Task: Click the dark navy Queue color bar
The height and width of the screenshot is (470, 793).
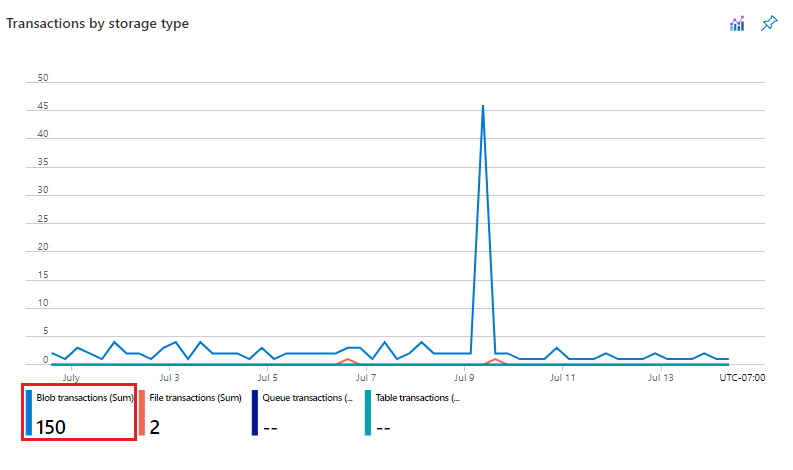Action: click(255, 413)
